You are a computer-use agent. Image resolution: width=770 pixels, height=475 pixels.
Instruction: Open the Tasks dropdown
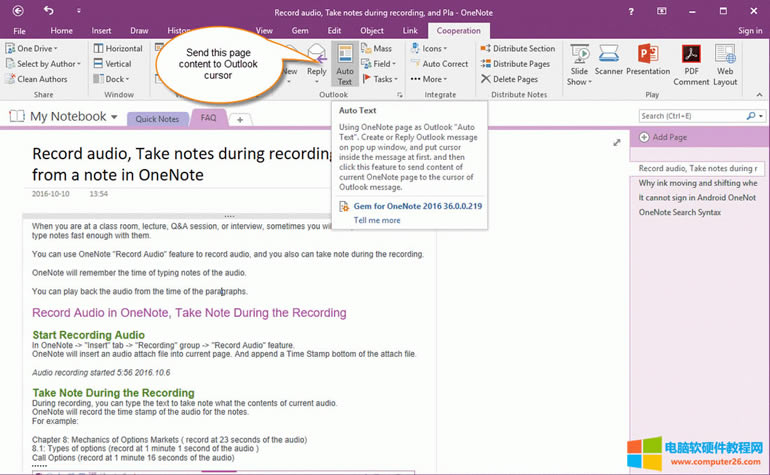384,79
